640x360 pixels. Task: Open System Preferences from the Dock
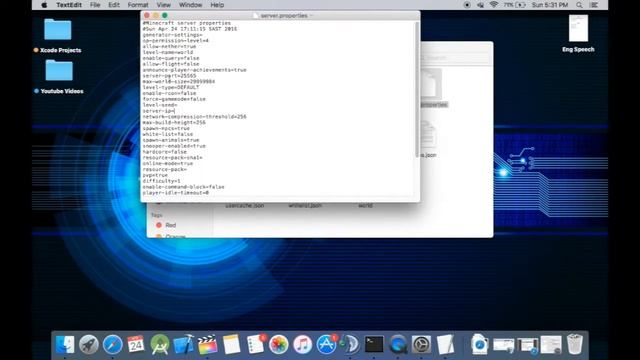tap(421, 345)
